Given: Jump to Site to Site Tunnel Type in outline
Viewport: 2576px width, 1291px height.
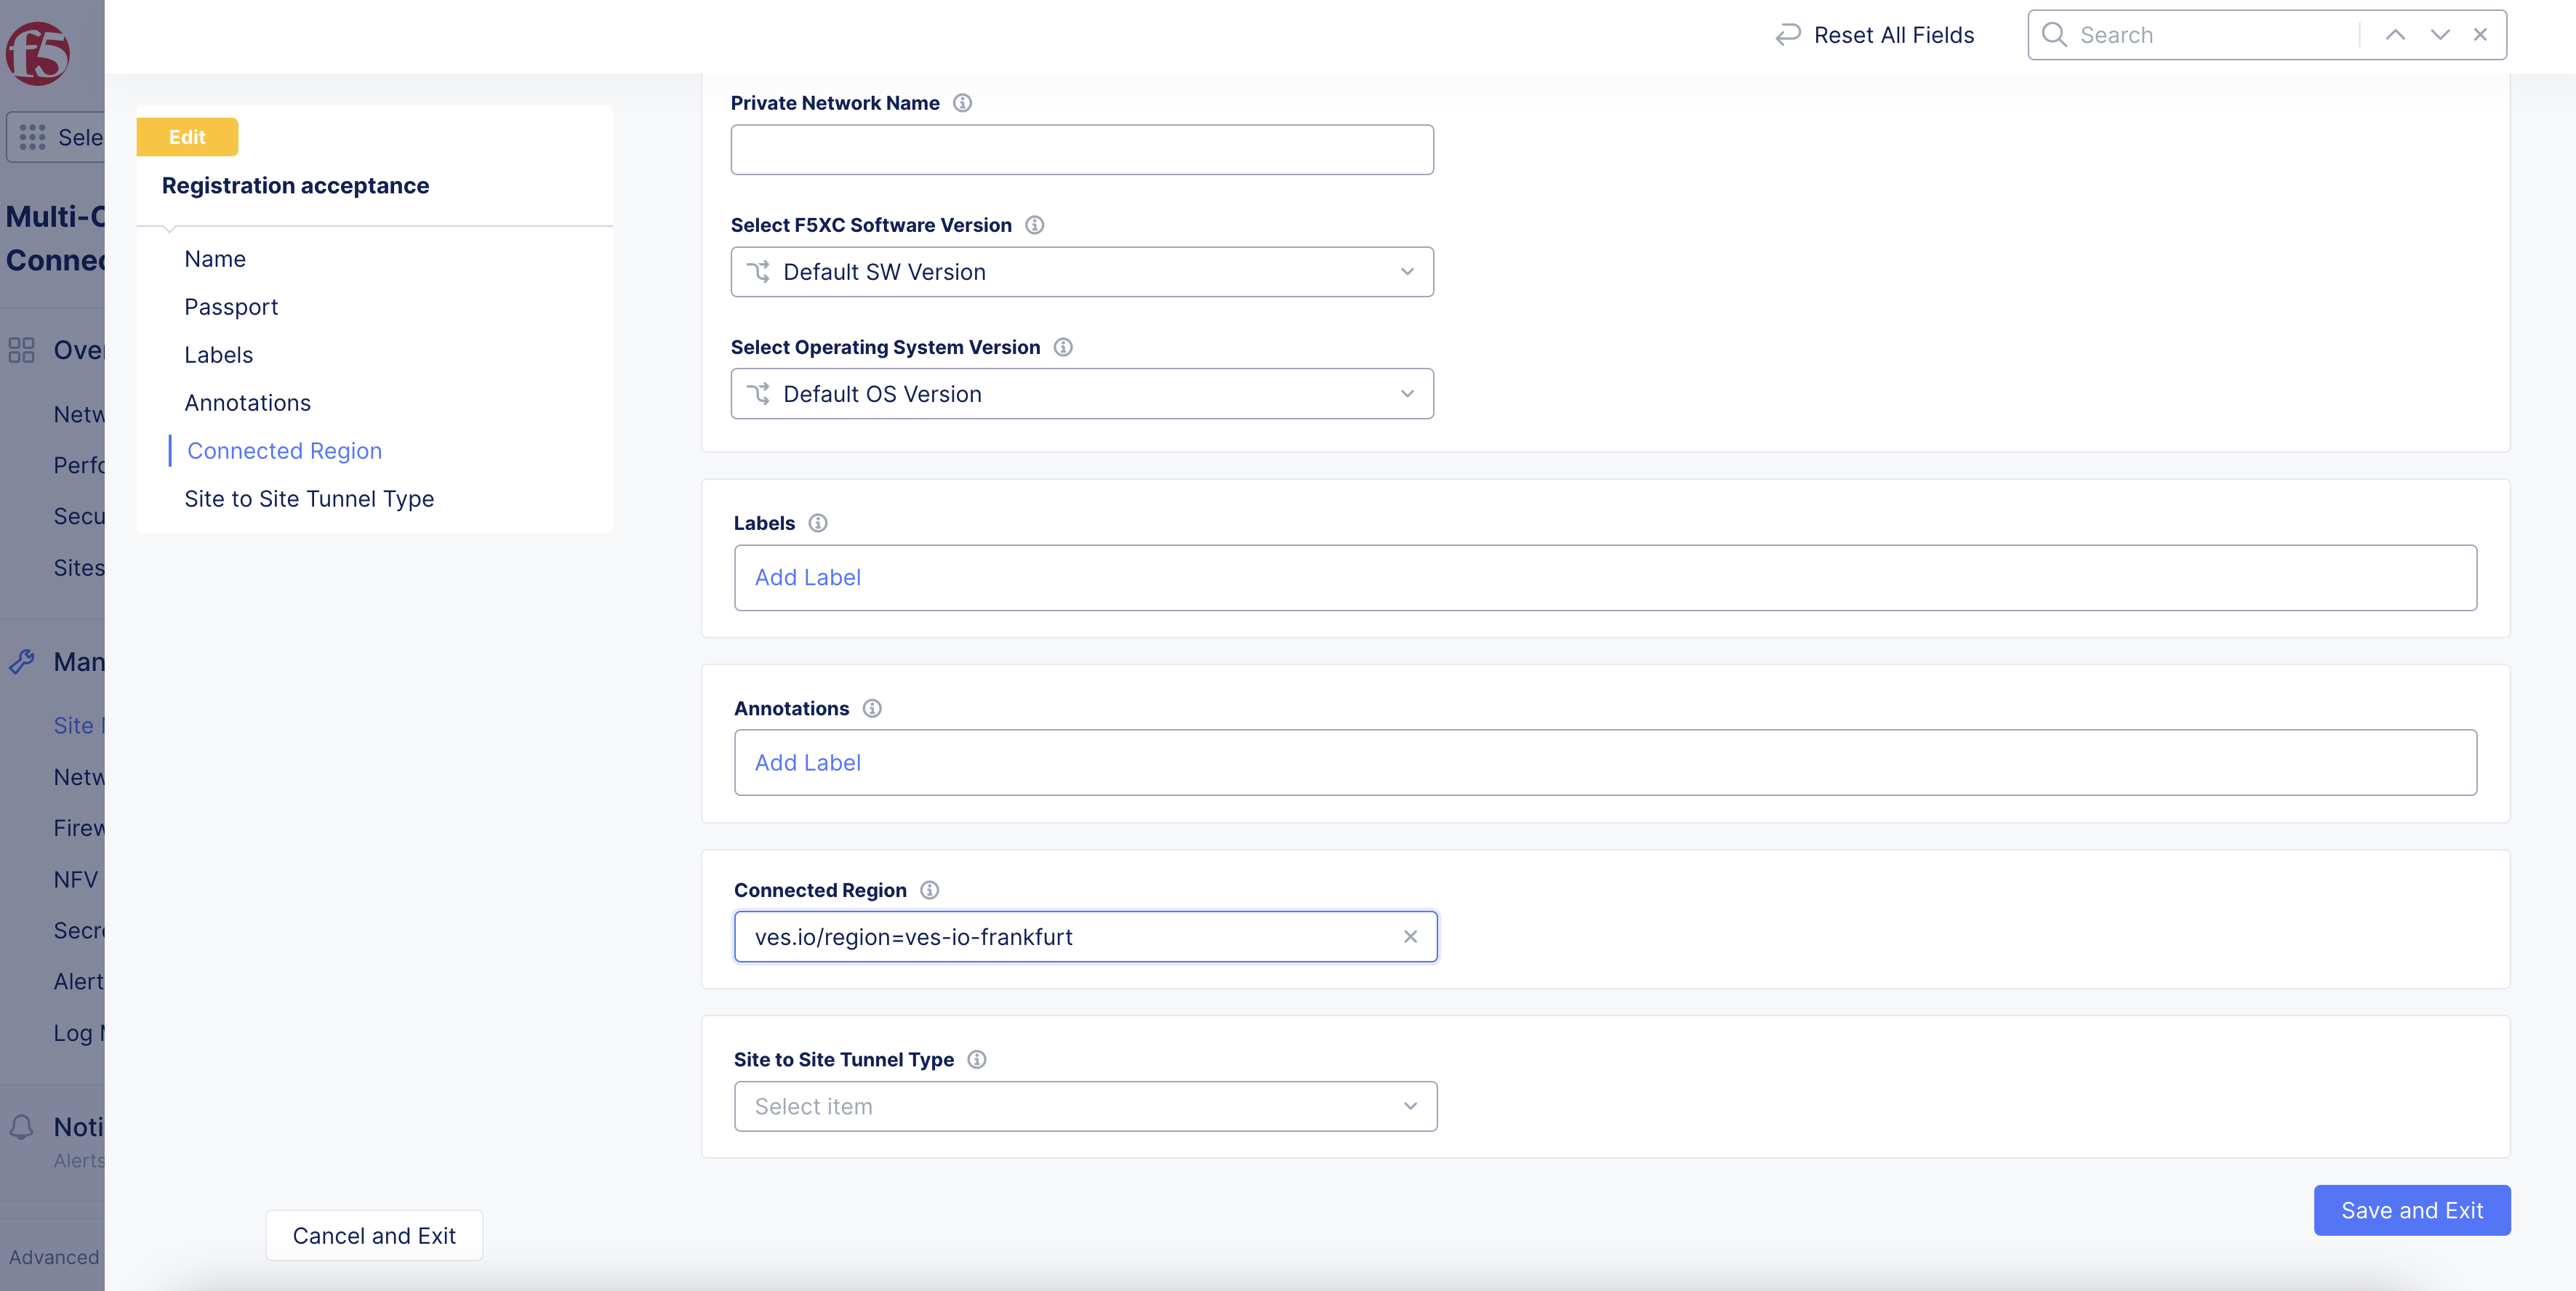Looking at the screenshot, I should coord(309,499).
